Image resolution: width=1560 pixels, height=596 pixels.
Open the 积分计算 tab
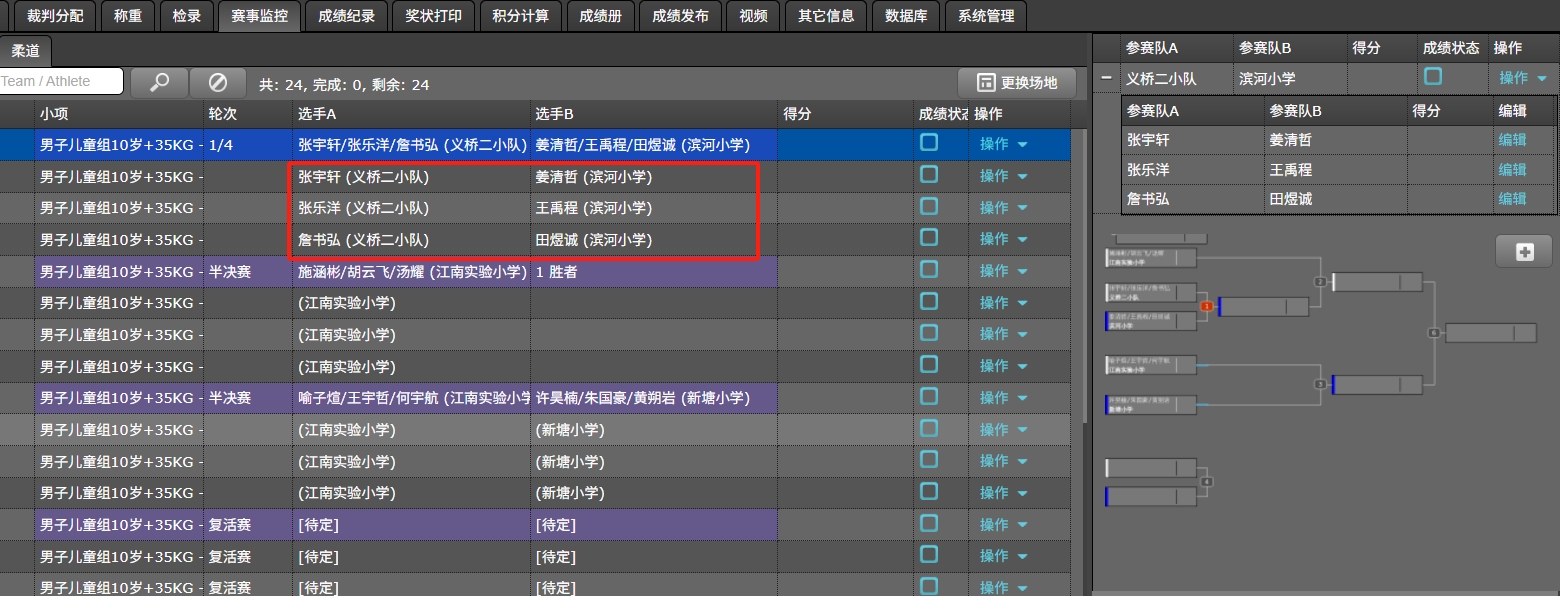521,16
